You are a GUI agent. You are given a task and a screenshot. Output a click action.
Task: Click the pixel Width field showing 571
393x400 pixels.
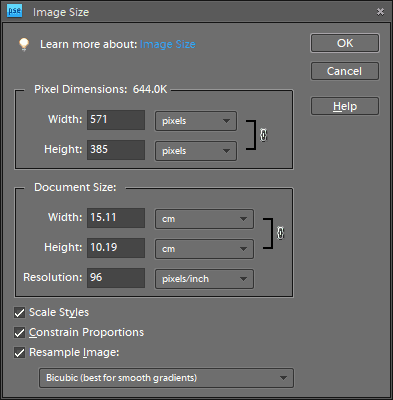click(116, 120)
